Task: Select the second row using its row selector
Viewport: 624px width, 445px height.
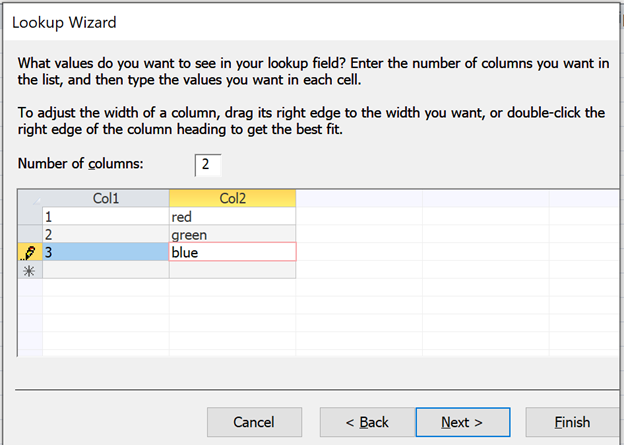Action: [x=29, y=235]
